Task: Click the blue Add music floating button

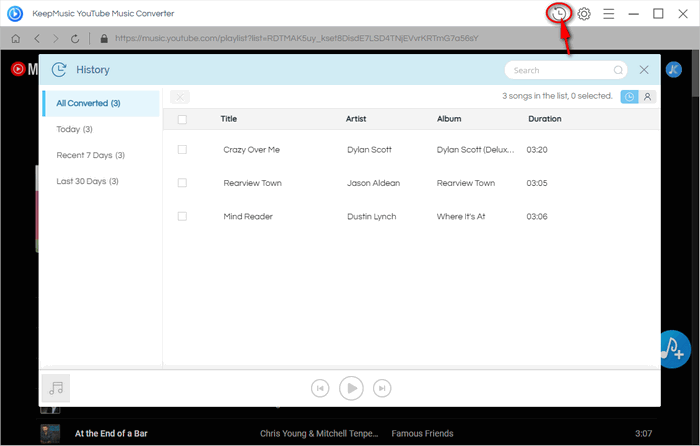Action: tap(675, 349)
